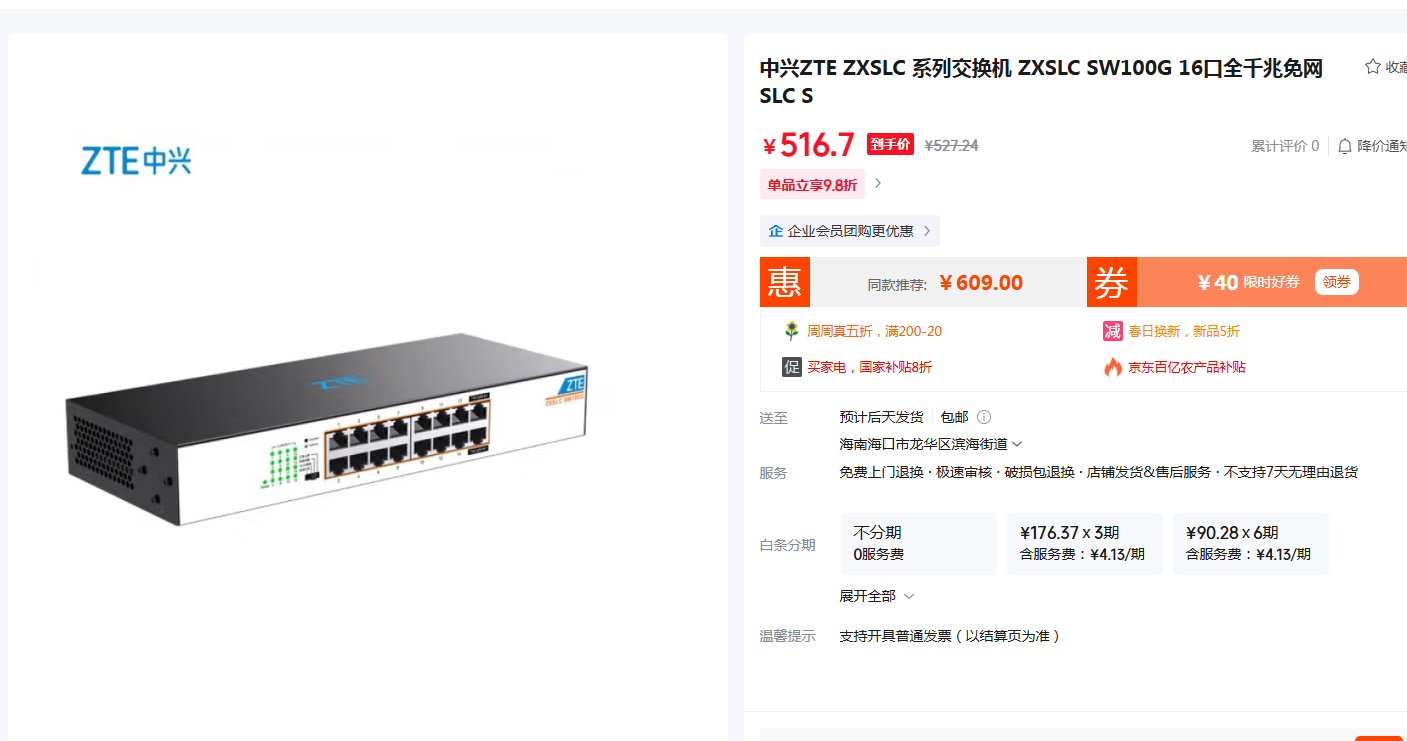Expand 展开全部 installment options
The width and height of the screenshot is (1407, 741).
(x=877, y=596)
